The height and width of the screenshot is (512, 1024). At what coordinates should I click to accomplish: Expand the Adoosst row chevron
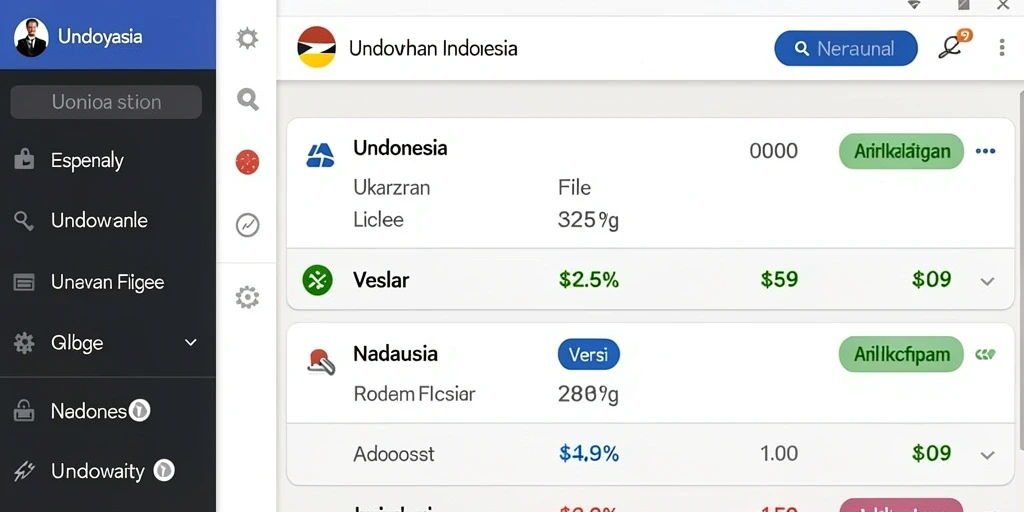tap(987, 455)
